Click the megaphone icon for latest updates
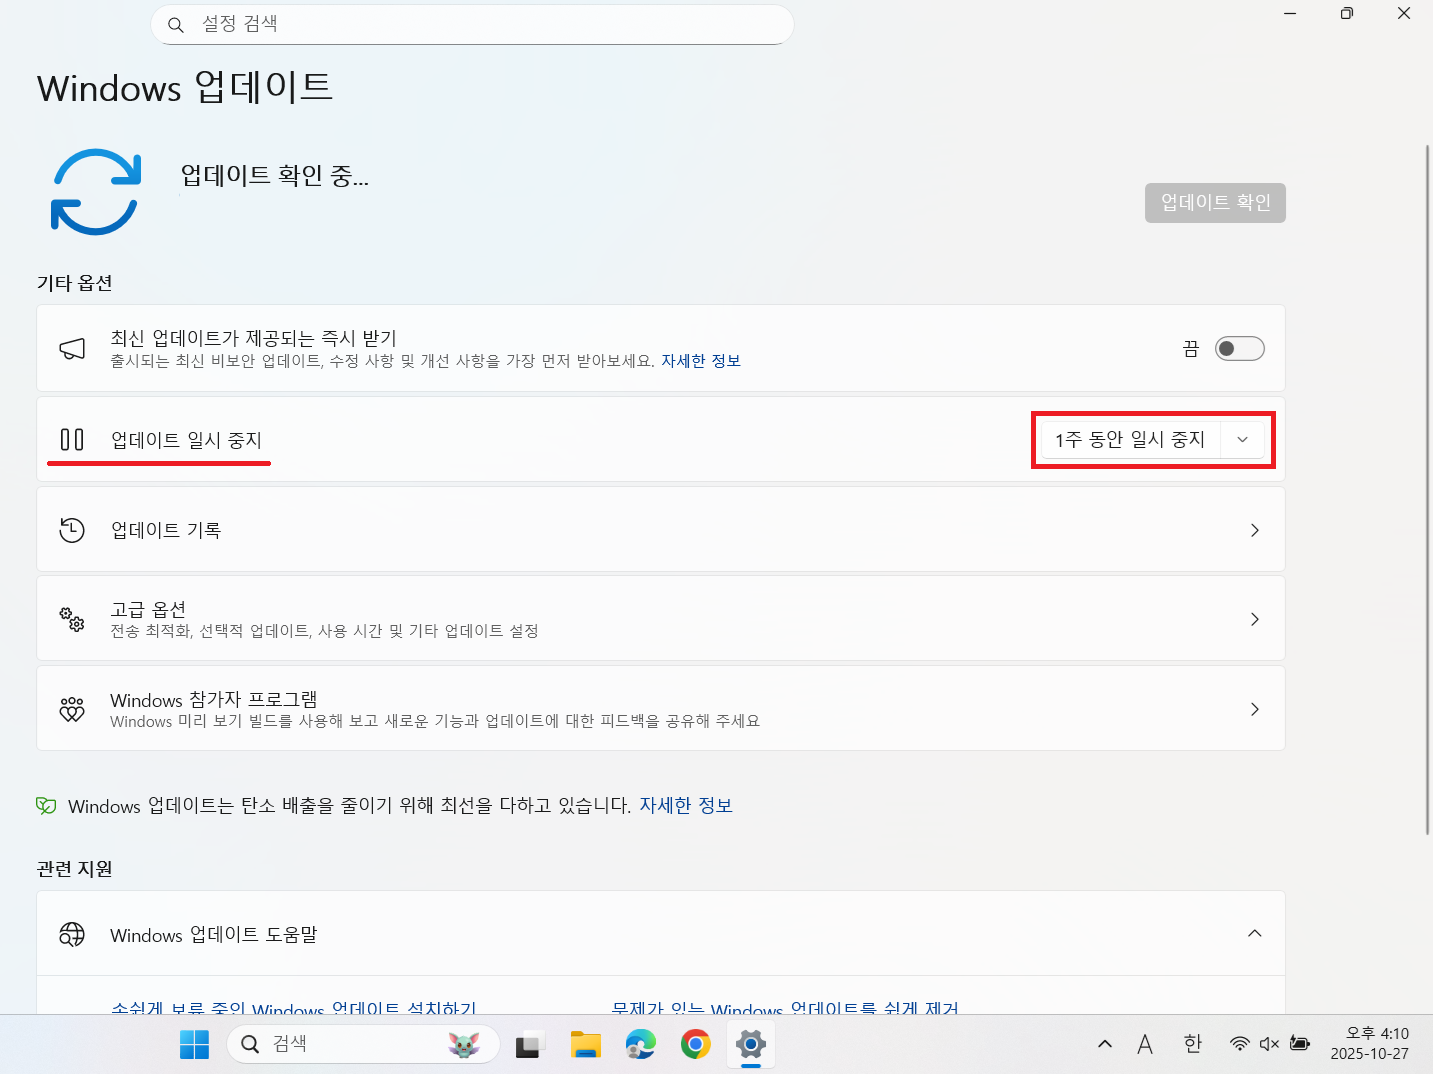This screenshot has height=1074, width=1433. click(72, 348)
